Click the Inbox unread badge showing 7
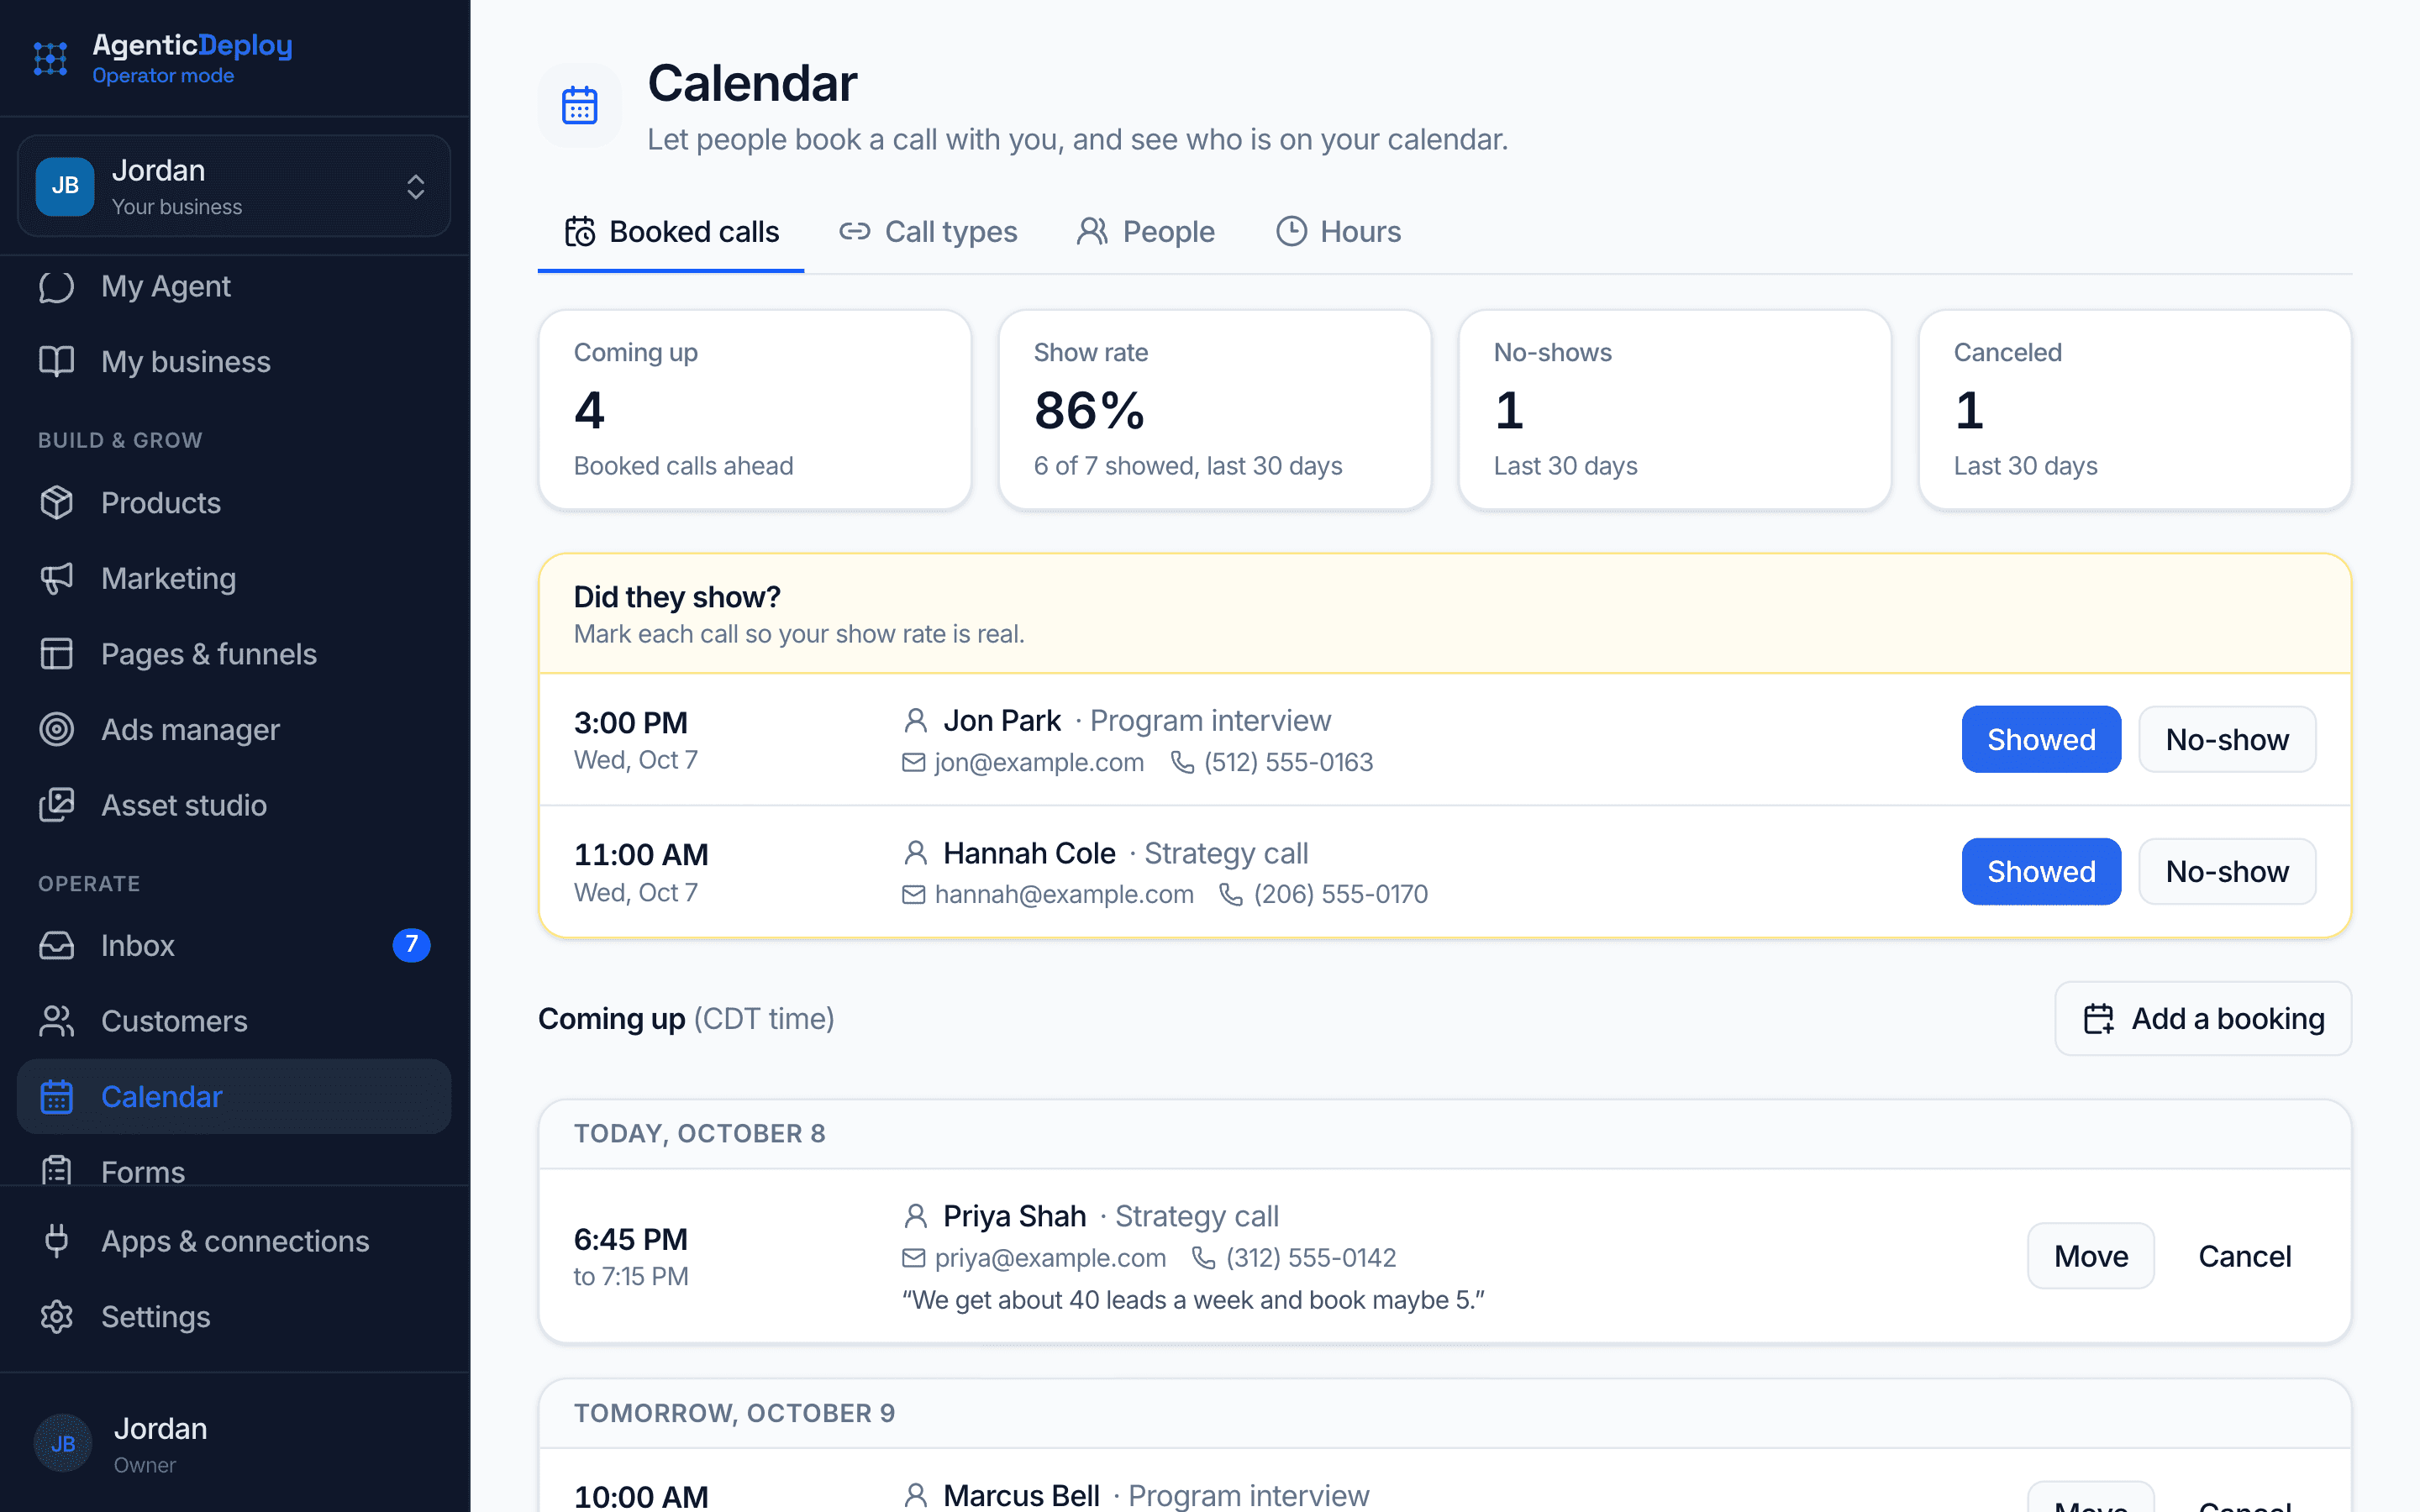This screenshot has height=1512, width=2420. tap(411, 945)
